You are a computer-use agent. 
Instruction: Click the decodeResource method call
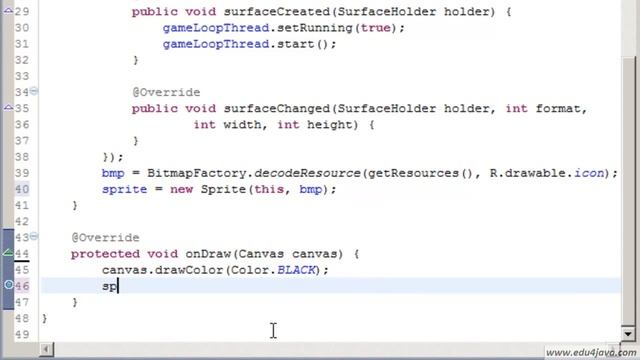[x=307, y=173]
